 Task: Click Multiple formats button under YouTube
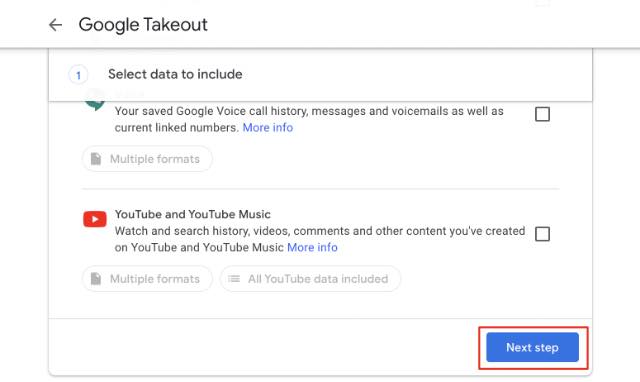tap(147, 279)
